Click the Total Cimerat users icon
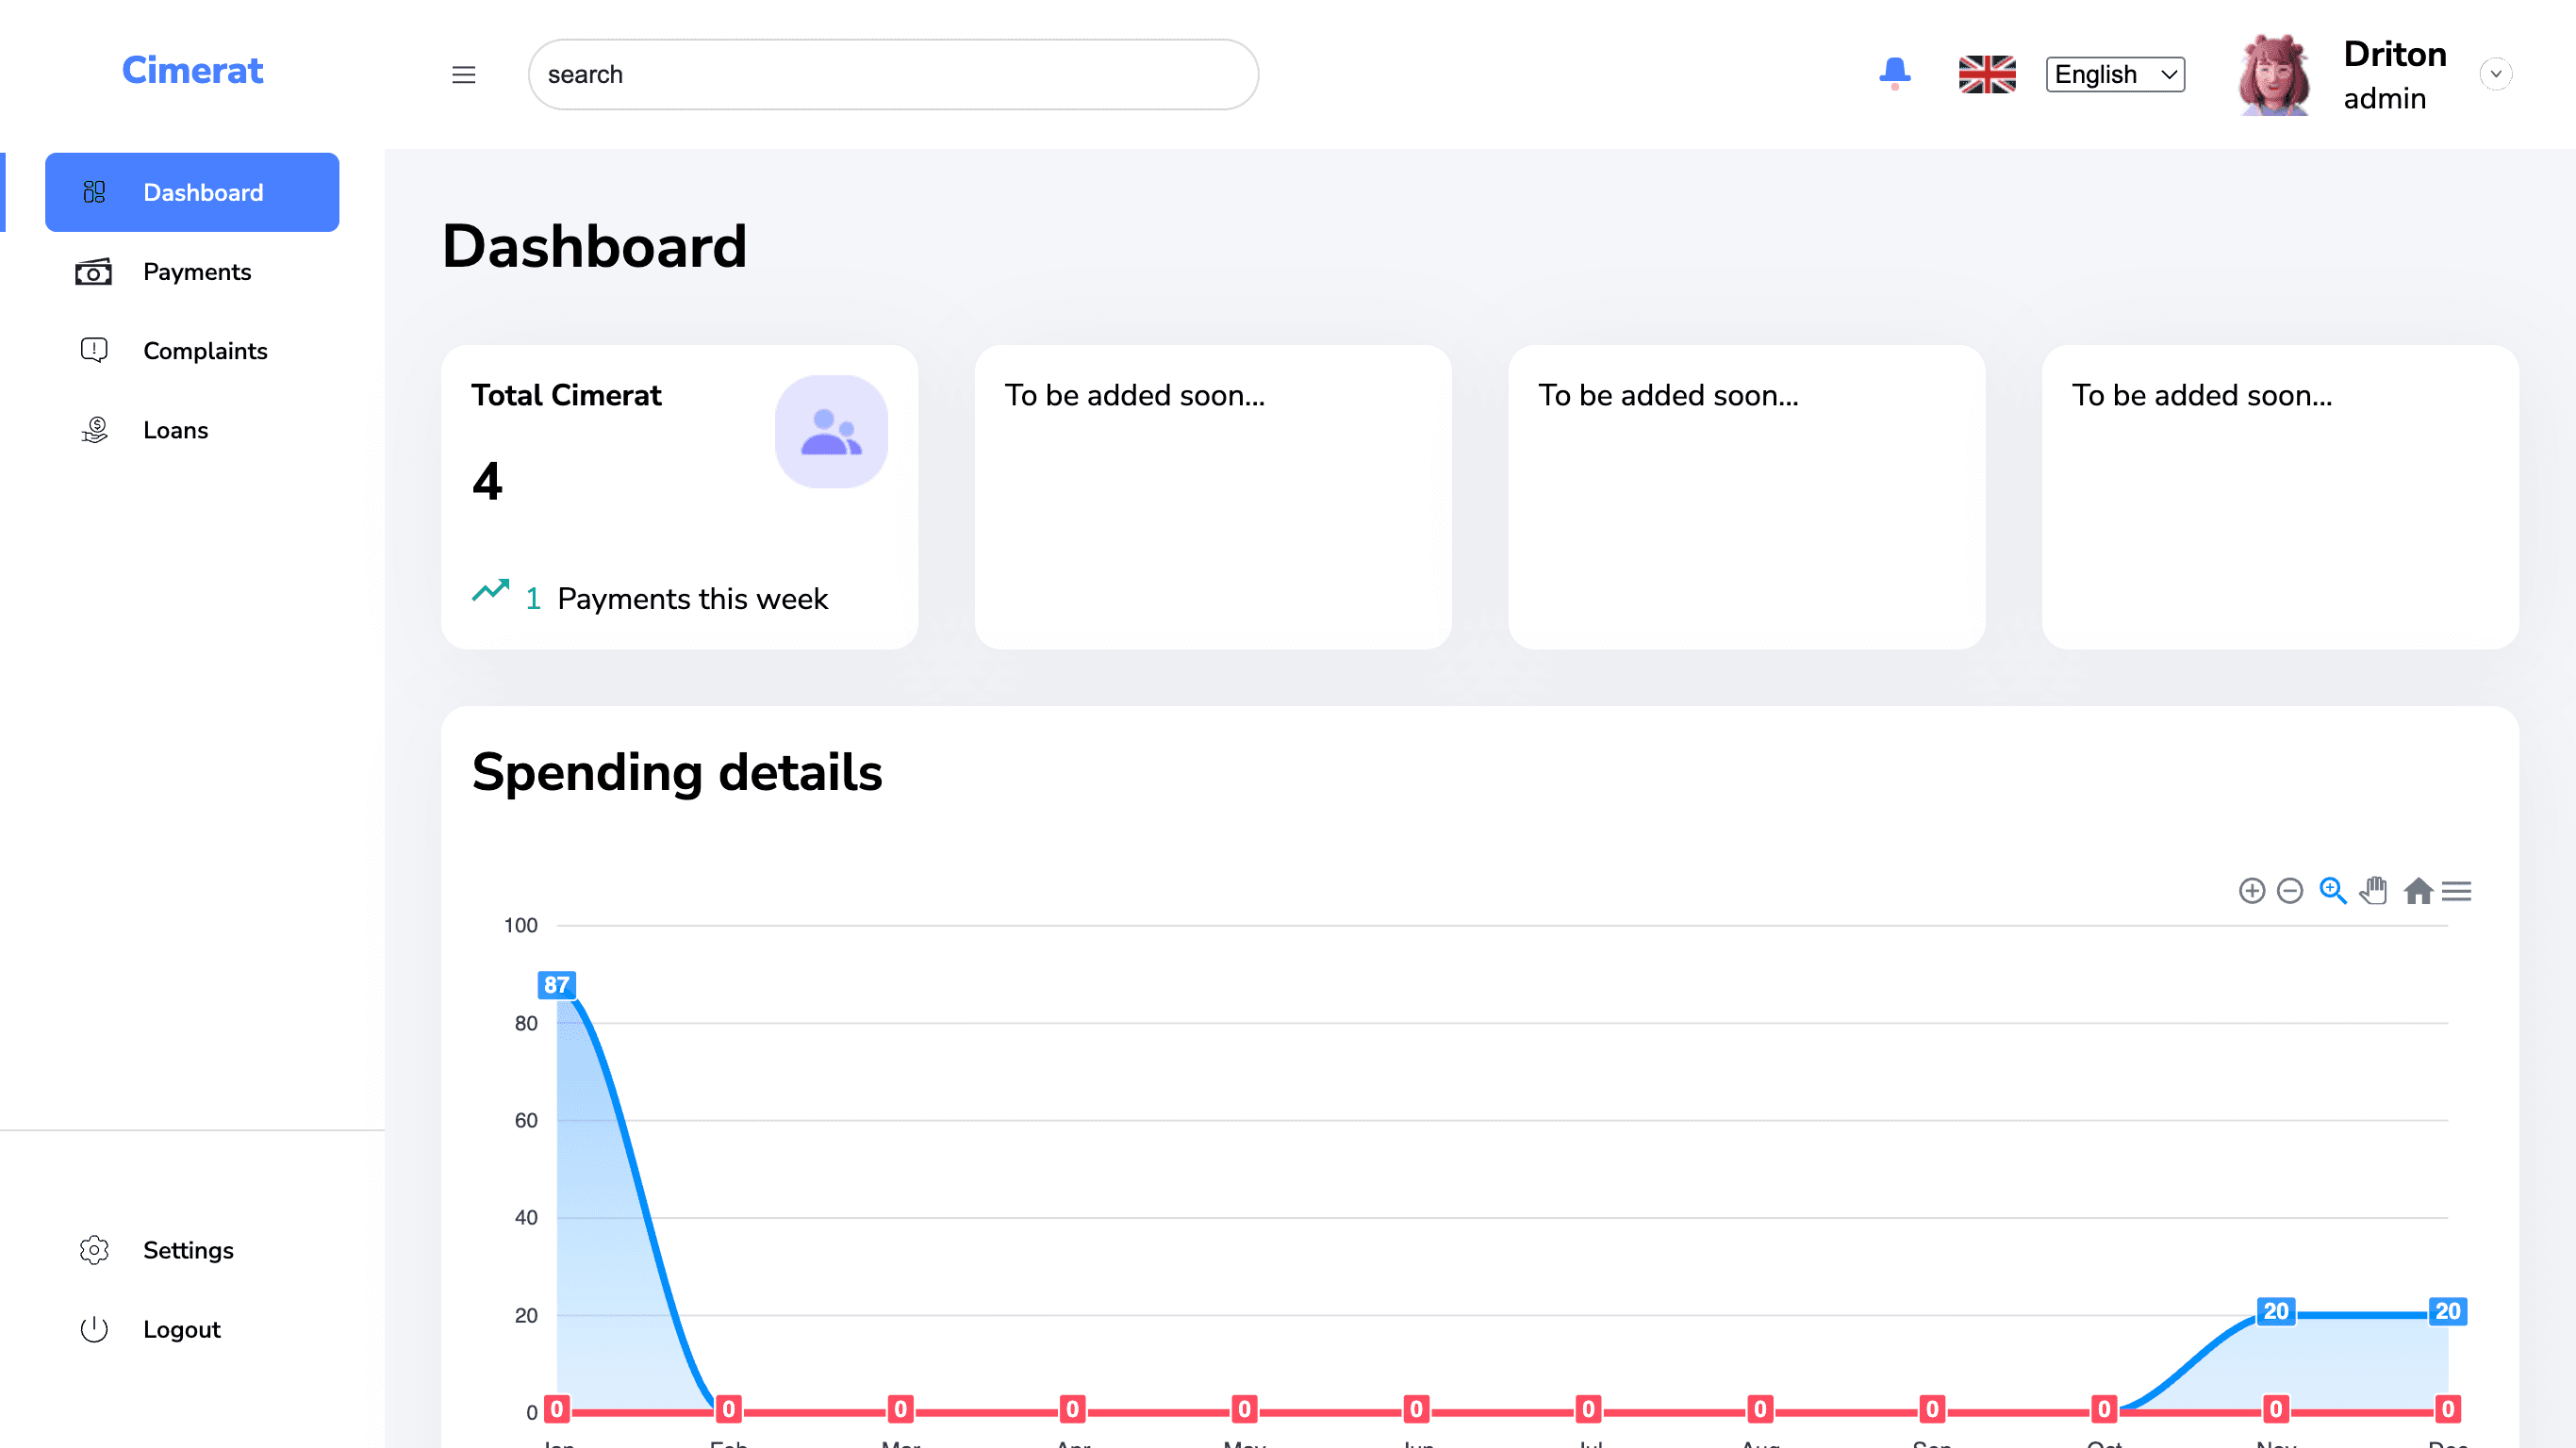This screenshot has height=1448, width=2576. 830,432
